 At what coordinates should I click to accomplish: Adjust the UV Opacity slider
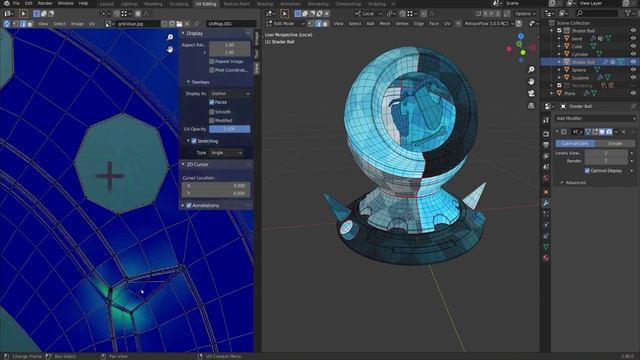click(230, 129)
